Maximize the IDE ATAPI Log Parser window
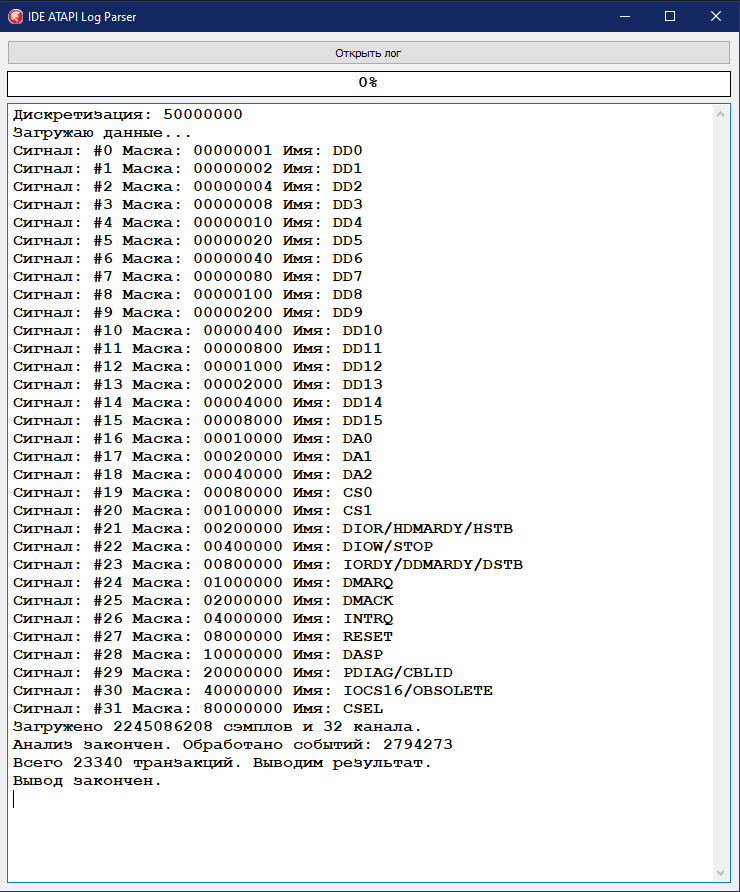This screenshot has height=892, width=740. click(x=670, y=16)
